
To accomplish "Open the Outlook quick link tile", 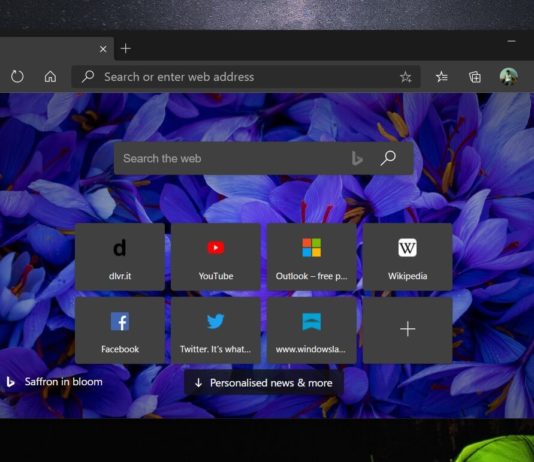I will coord(312,257).
